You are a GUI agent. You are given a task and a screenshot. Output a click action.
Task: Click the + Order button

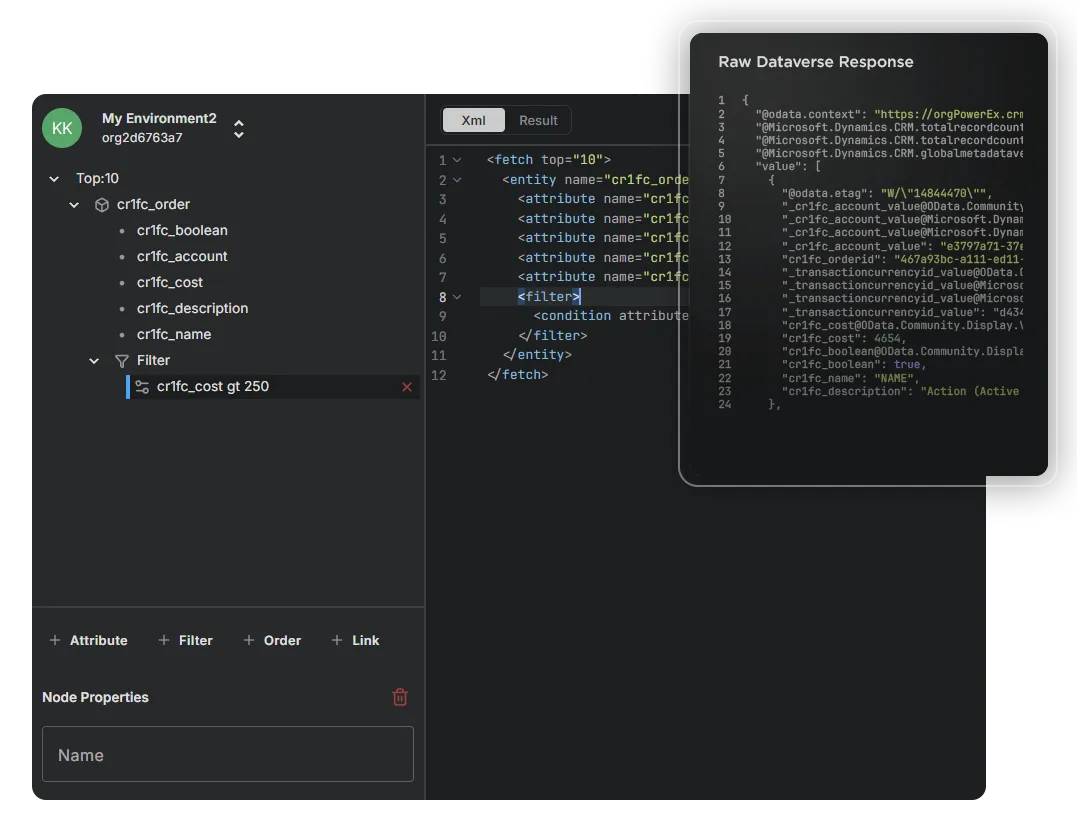[272, 640]
